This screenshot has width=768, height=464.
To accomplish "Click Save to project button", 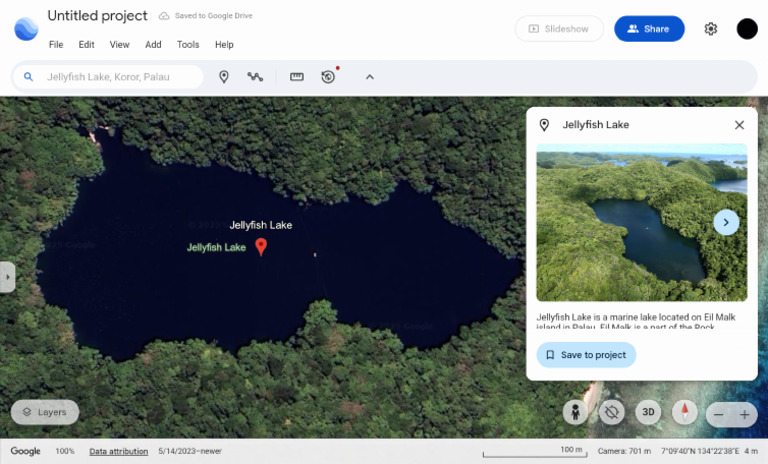I will (586, 355).
